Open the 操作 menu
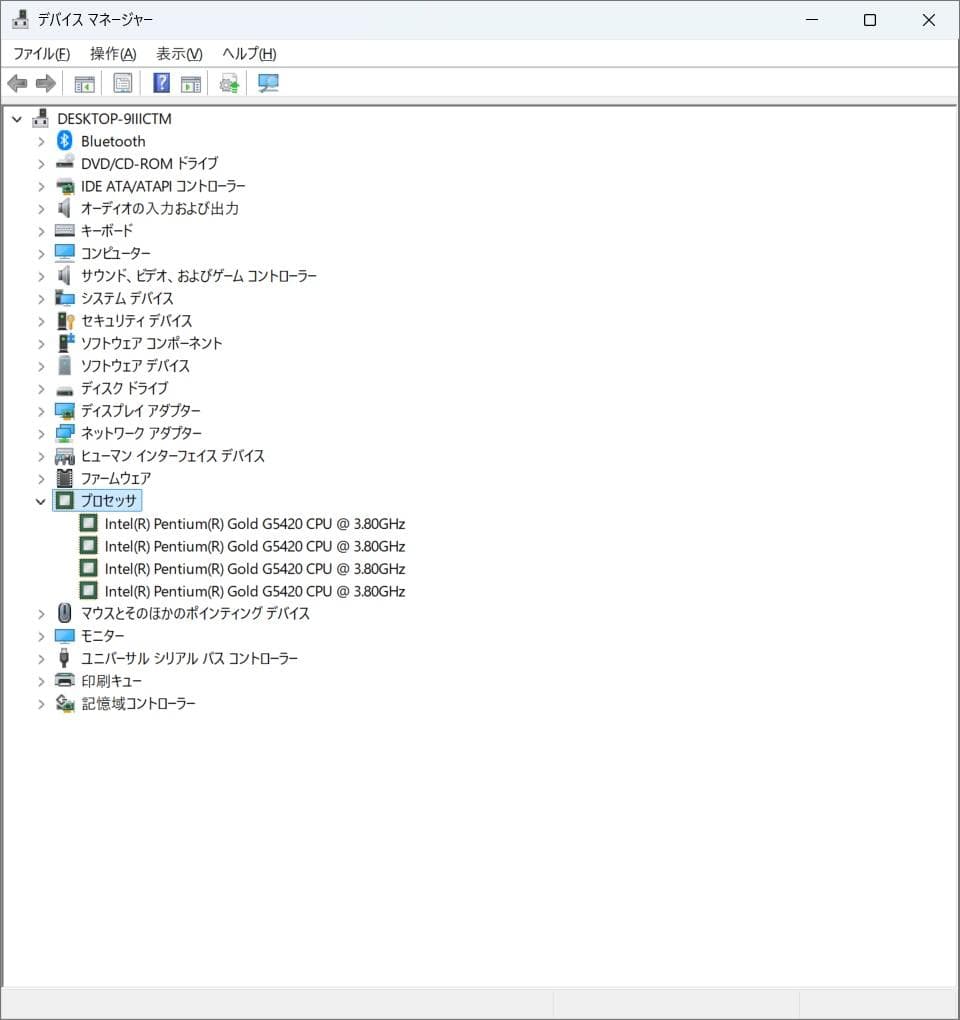Screen dimensions: 960x1020 click(x=111, y=53)
